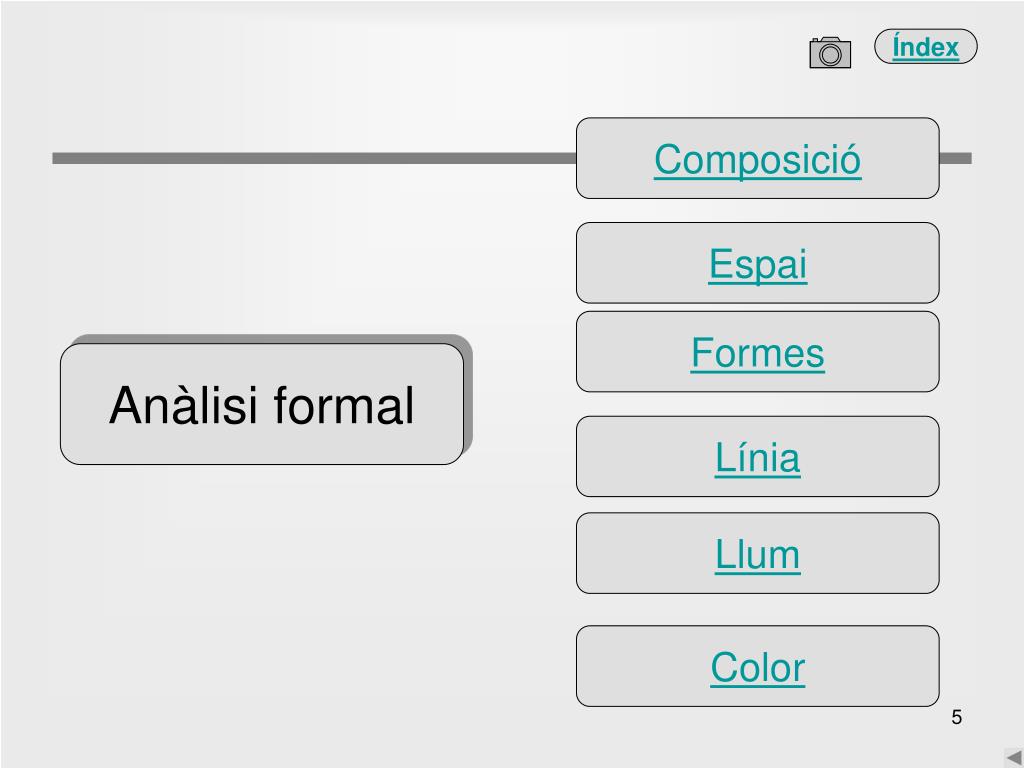Screen dimensions: 1024x768
Task: Go to the Formes link
Action: 758,353
